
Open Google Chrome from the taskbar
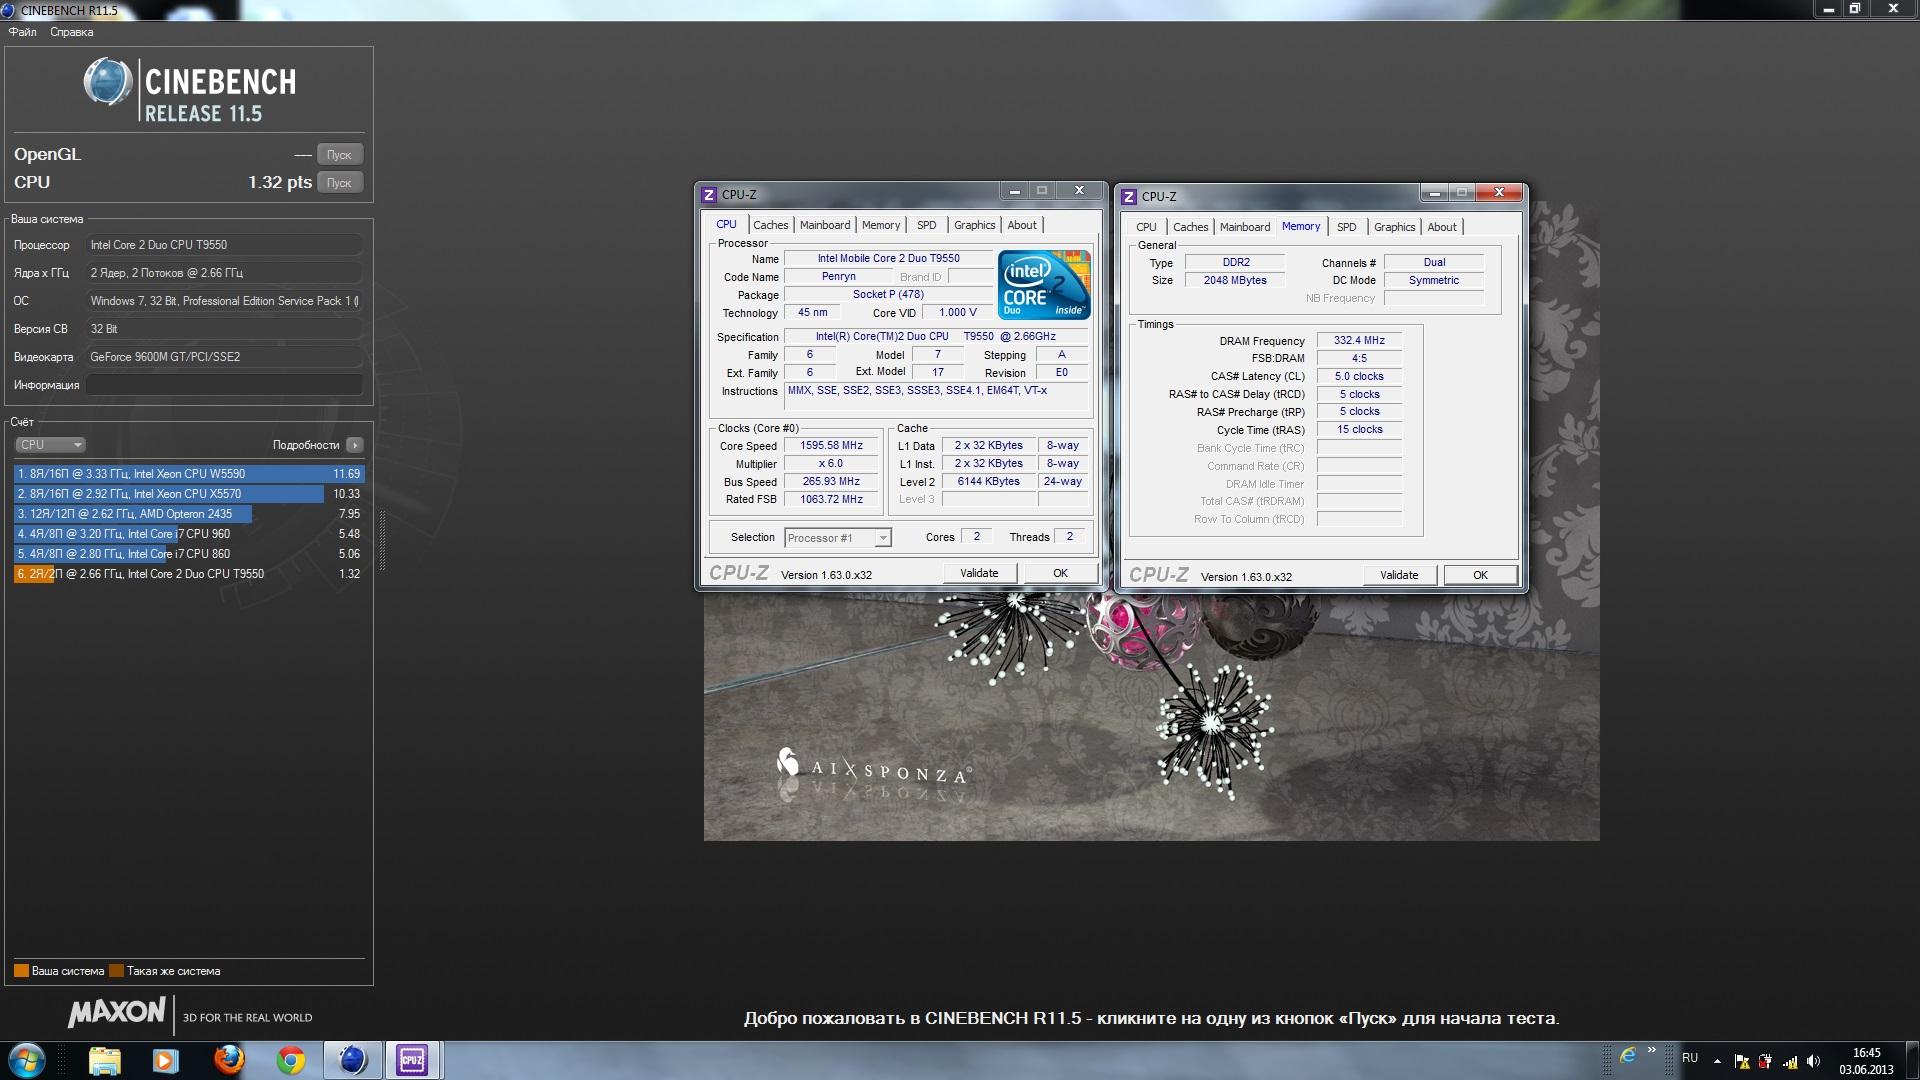coord(291,1060)
